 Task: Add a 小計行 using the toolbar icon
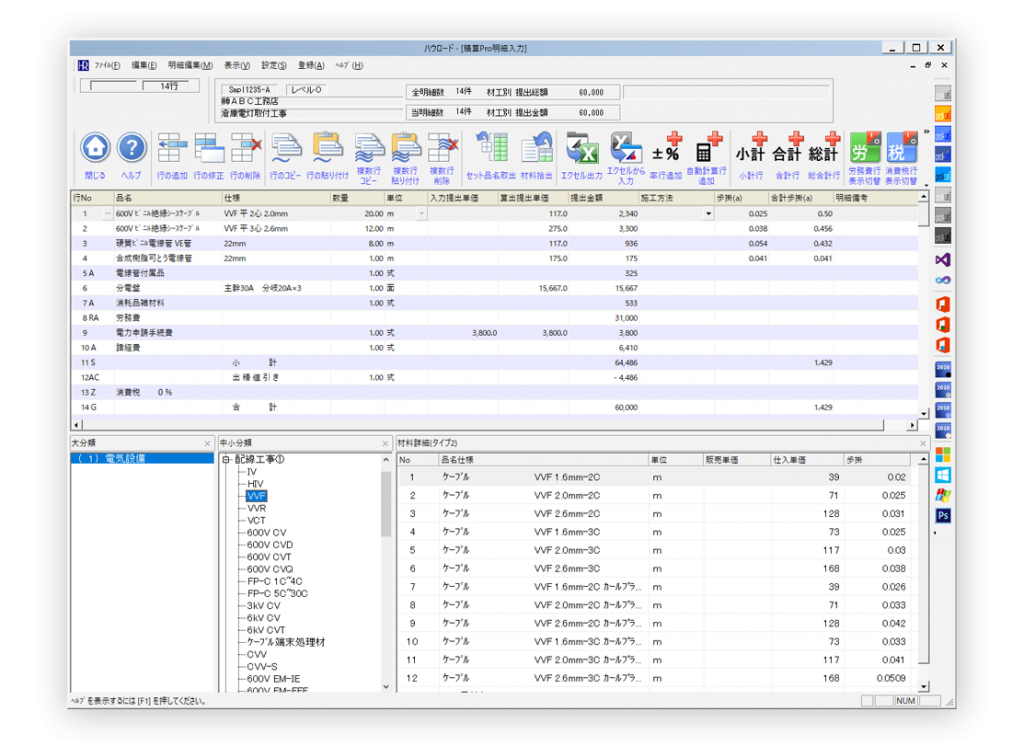point(750,150)
